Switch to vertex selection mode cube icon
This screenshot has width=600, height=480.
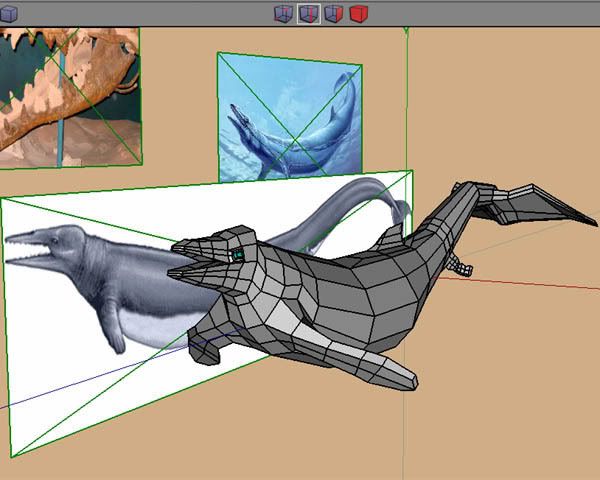click(x=283, y=14)
